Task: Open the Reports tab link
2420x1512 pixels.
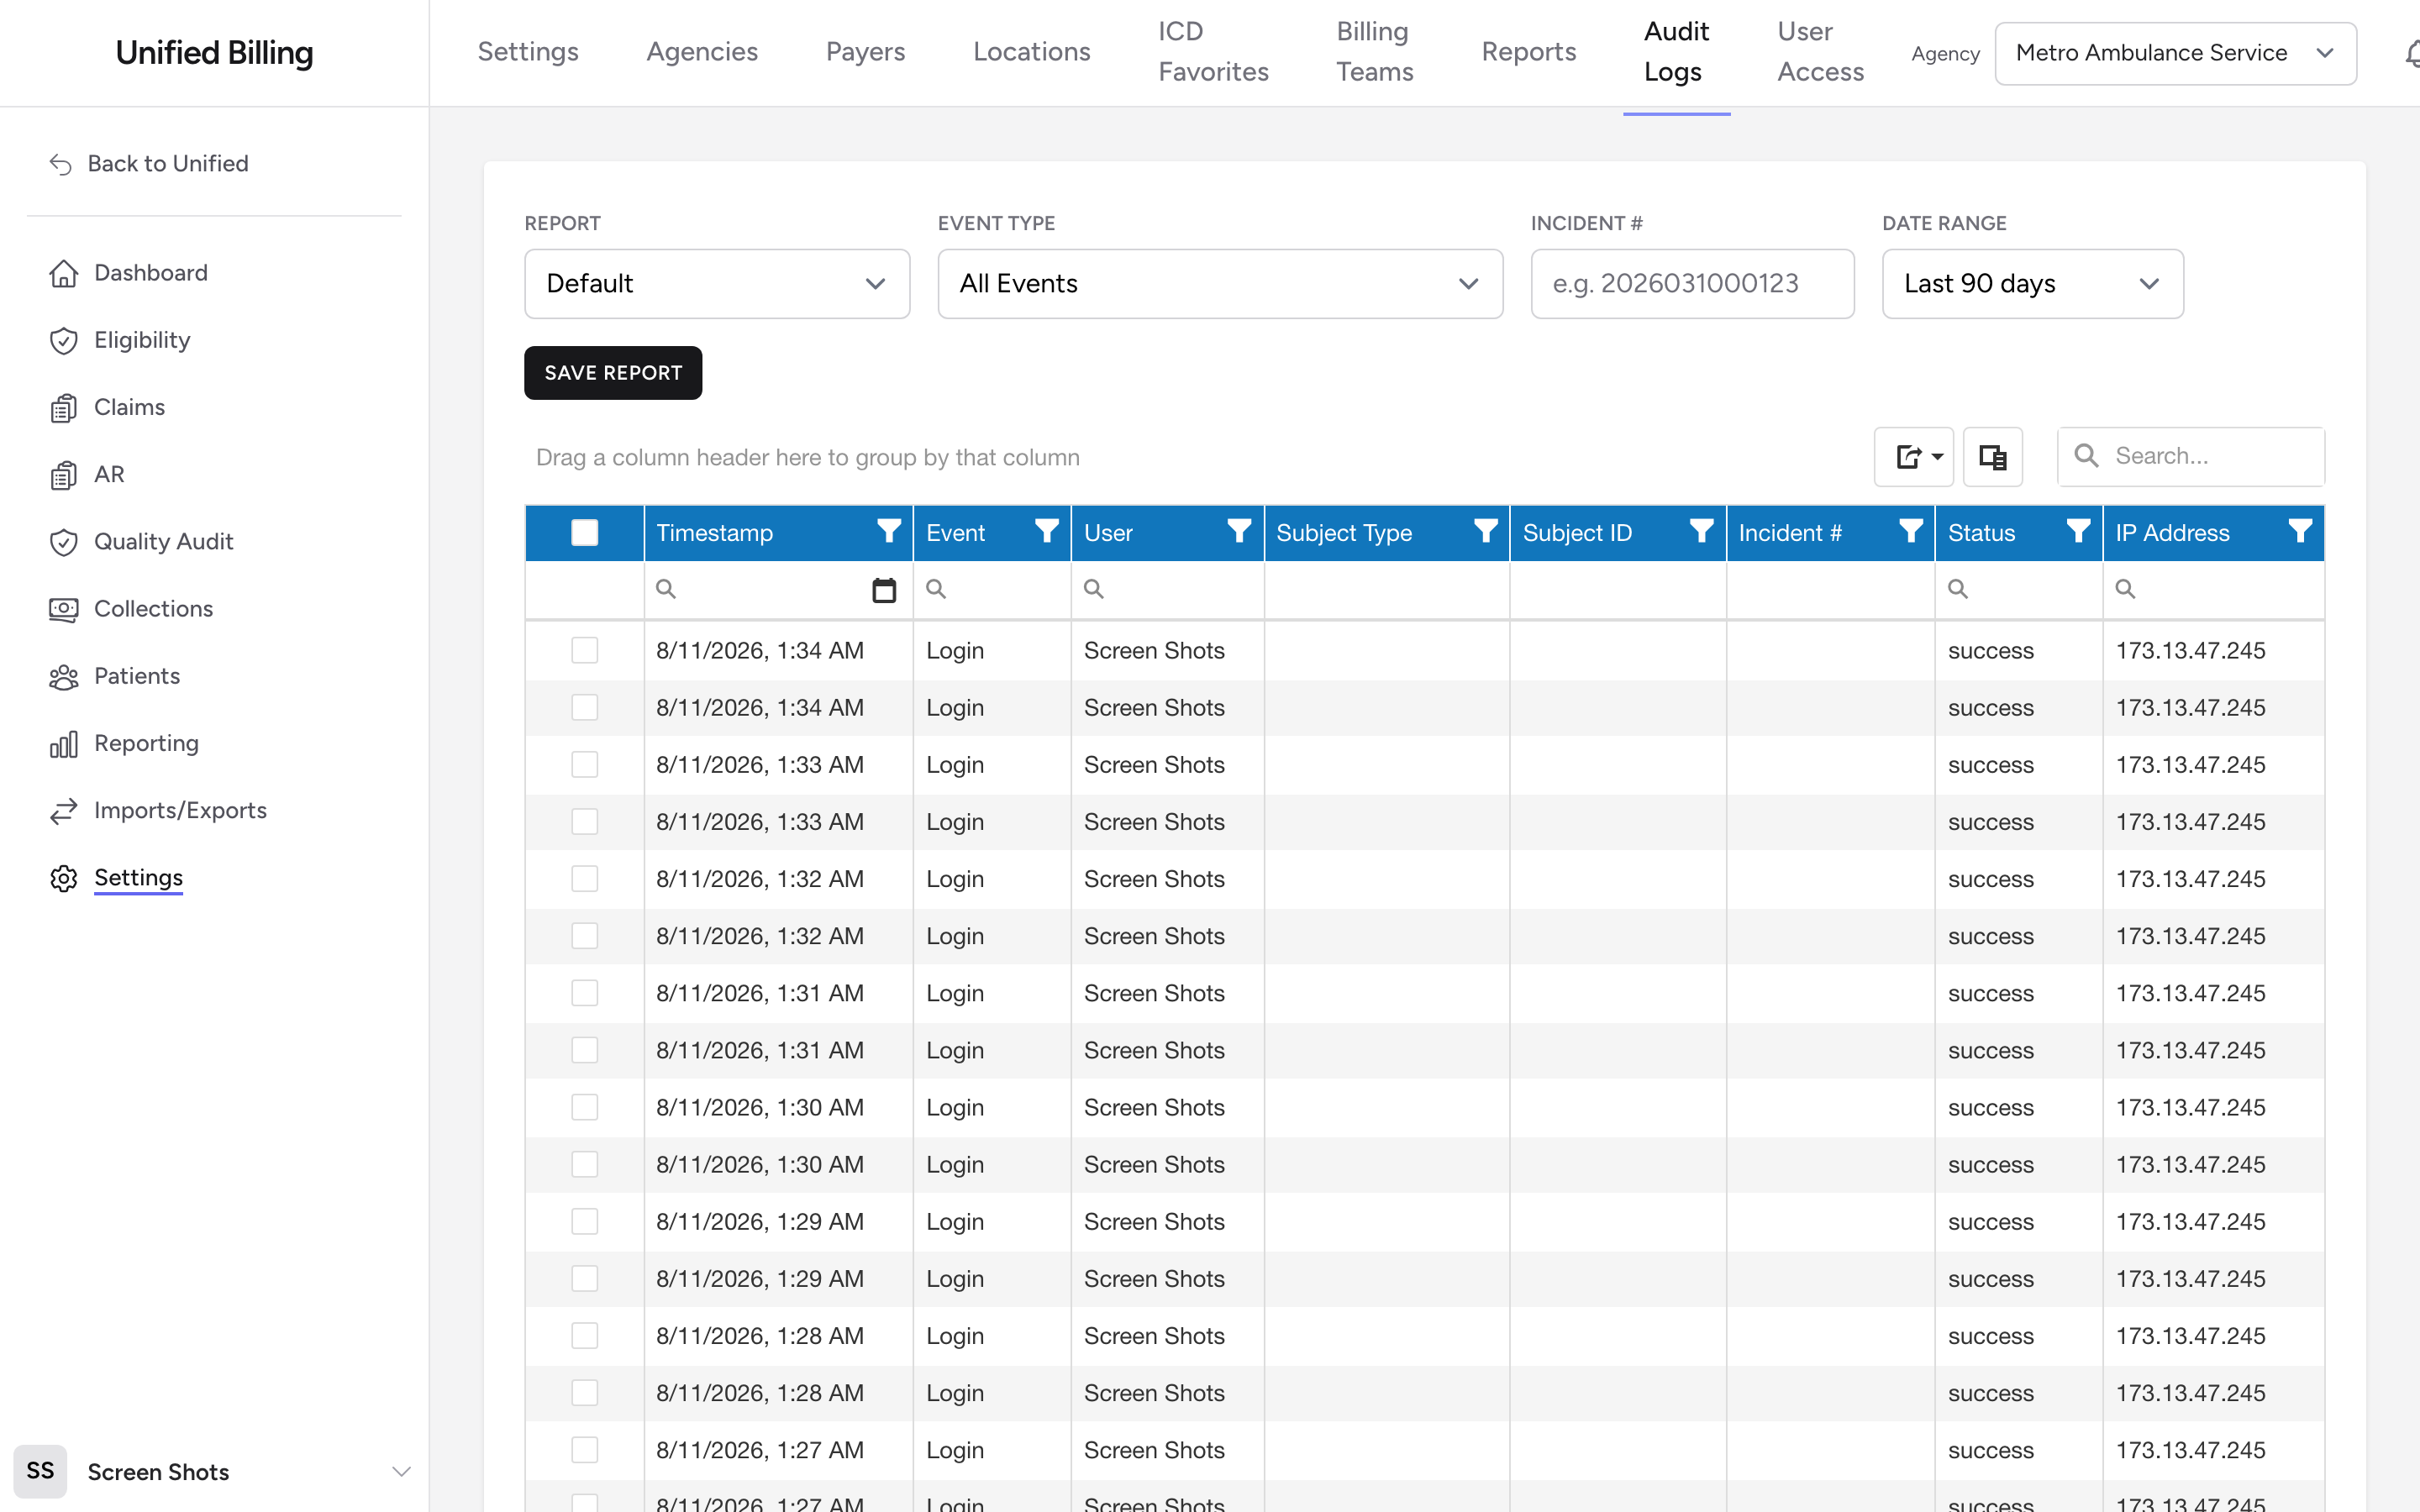Action: pos(1528,52)
